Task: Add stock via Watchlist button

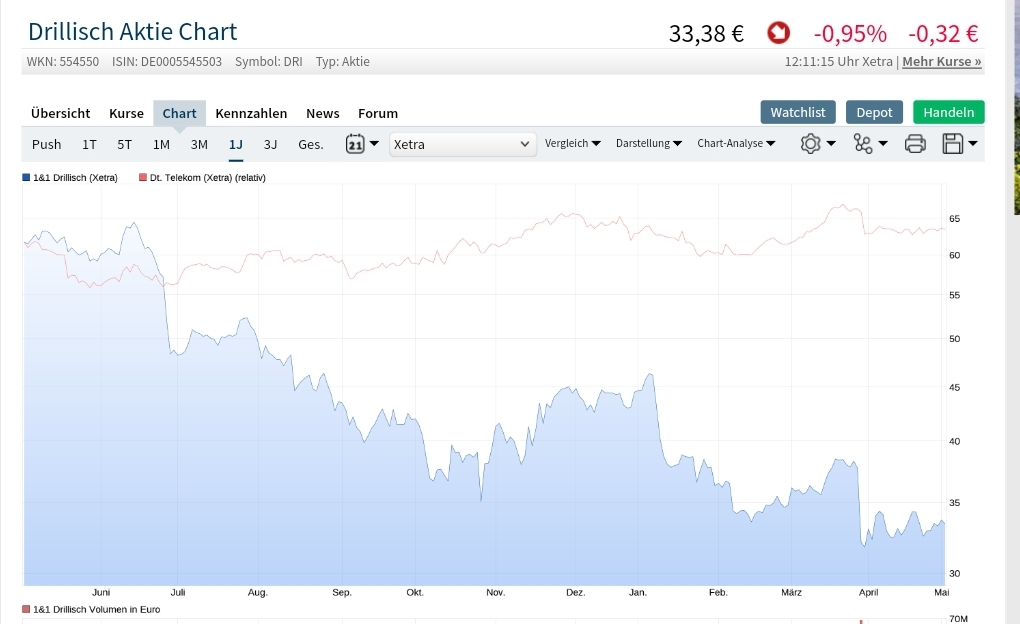Action: (x=797, y=112)
